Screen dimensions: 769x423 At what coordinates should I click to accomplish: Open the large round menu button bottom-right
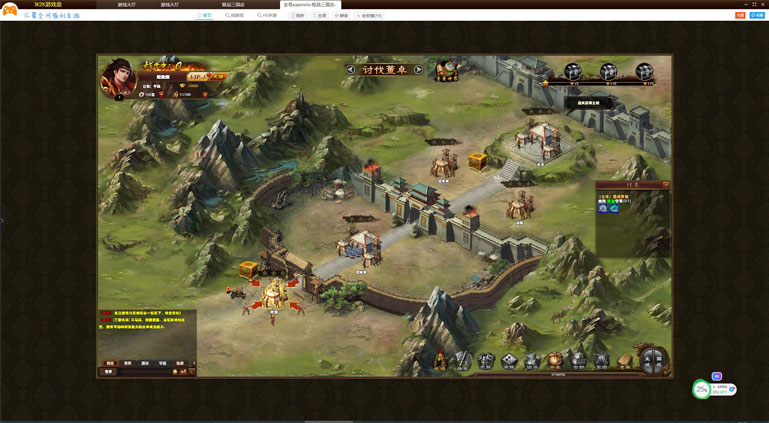652,359
